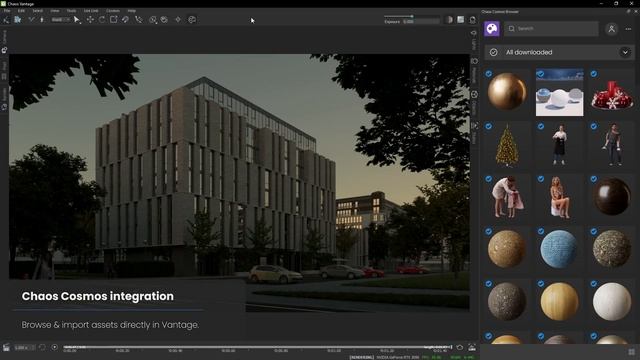This screenshot has height=360, width=640.
Task: Open the File menu
Action: (x=7, y=11)
